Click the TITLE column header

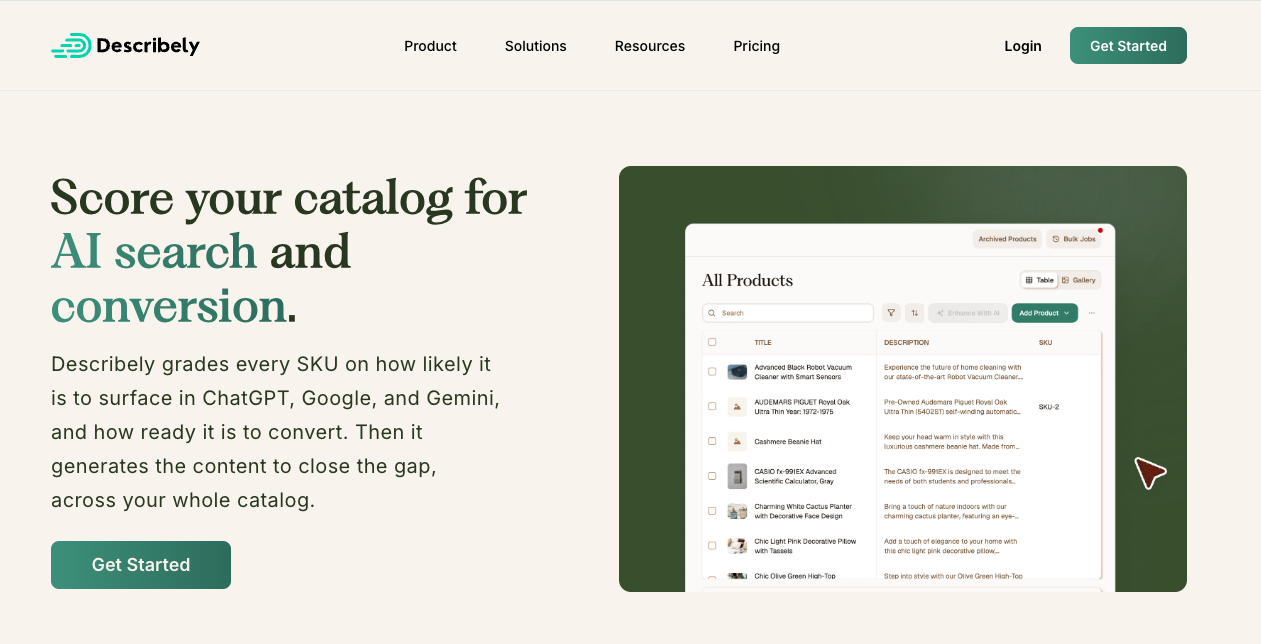point(763,342)
